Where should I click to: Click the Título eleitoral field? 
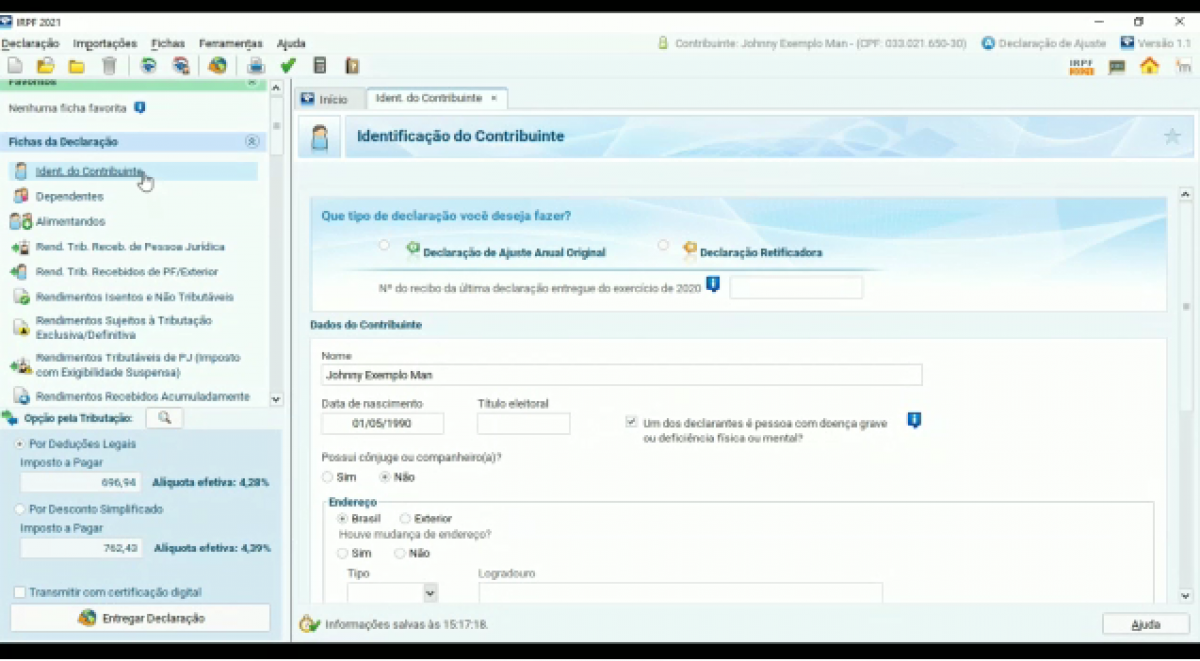point(523,423)
